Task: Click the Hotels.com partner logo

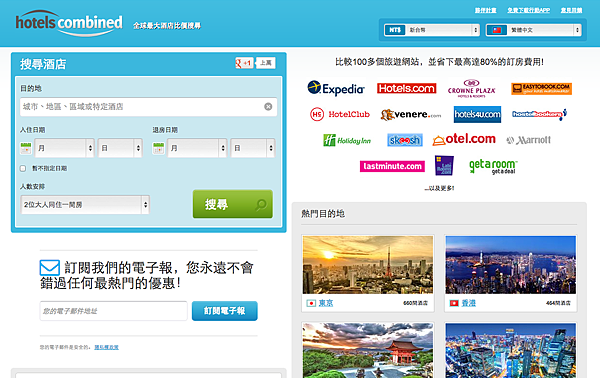Action: 406,88
